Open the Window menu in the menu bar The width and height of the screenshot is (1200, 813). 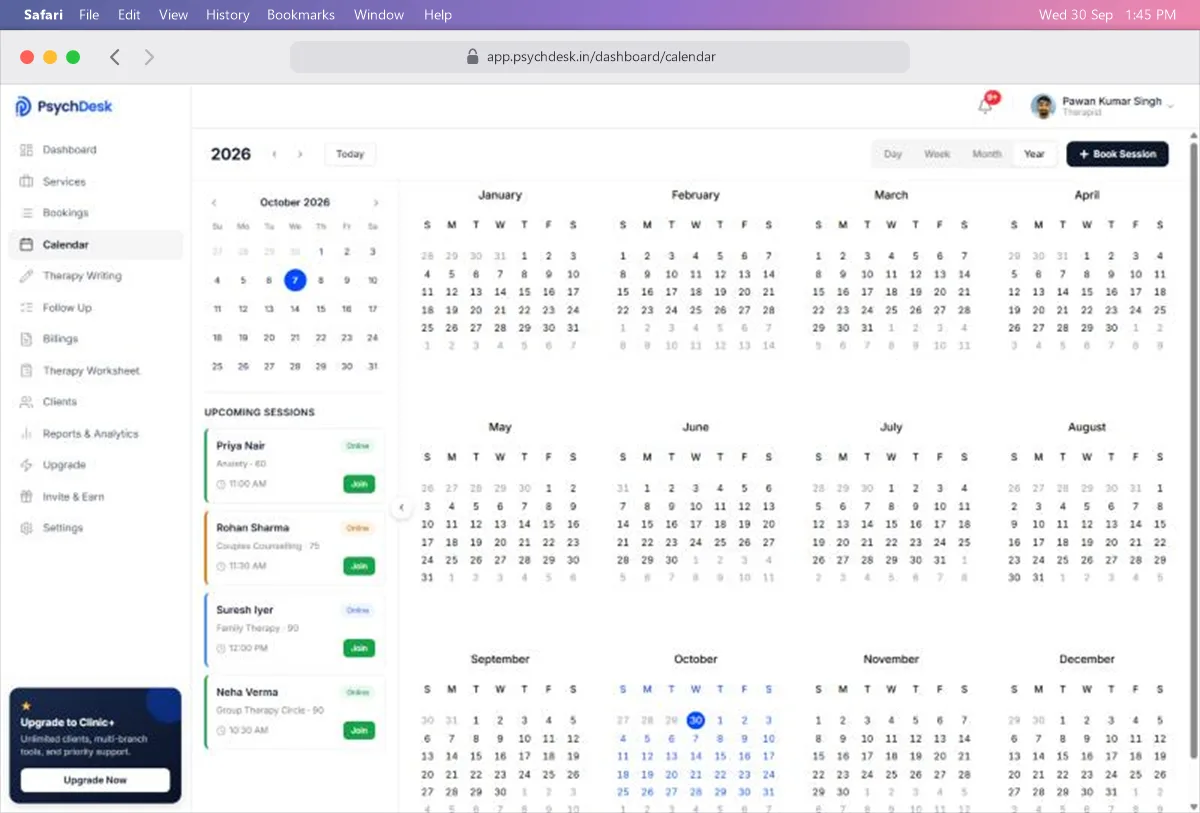(379, 15)
